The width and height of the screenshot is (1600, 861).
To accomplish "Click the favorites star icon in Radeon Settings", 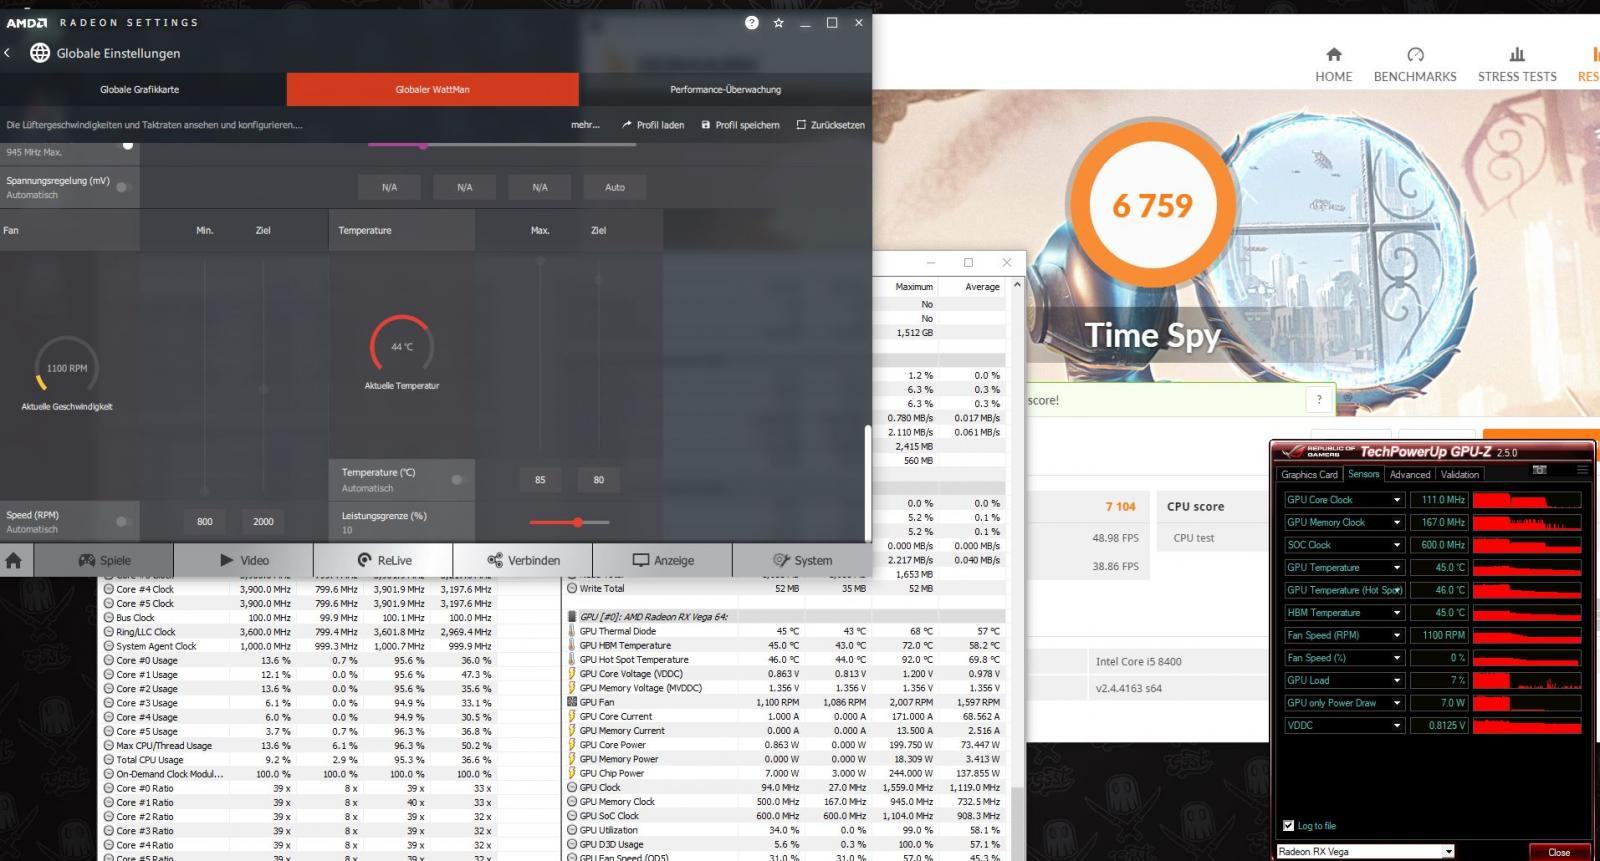I will click(x=779, y=22).
